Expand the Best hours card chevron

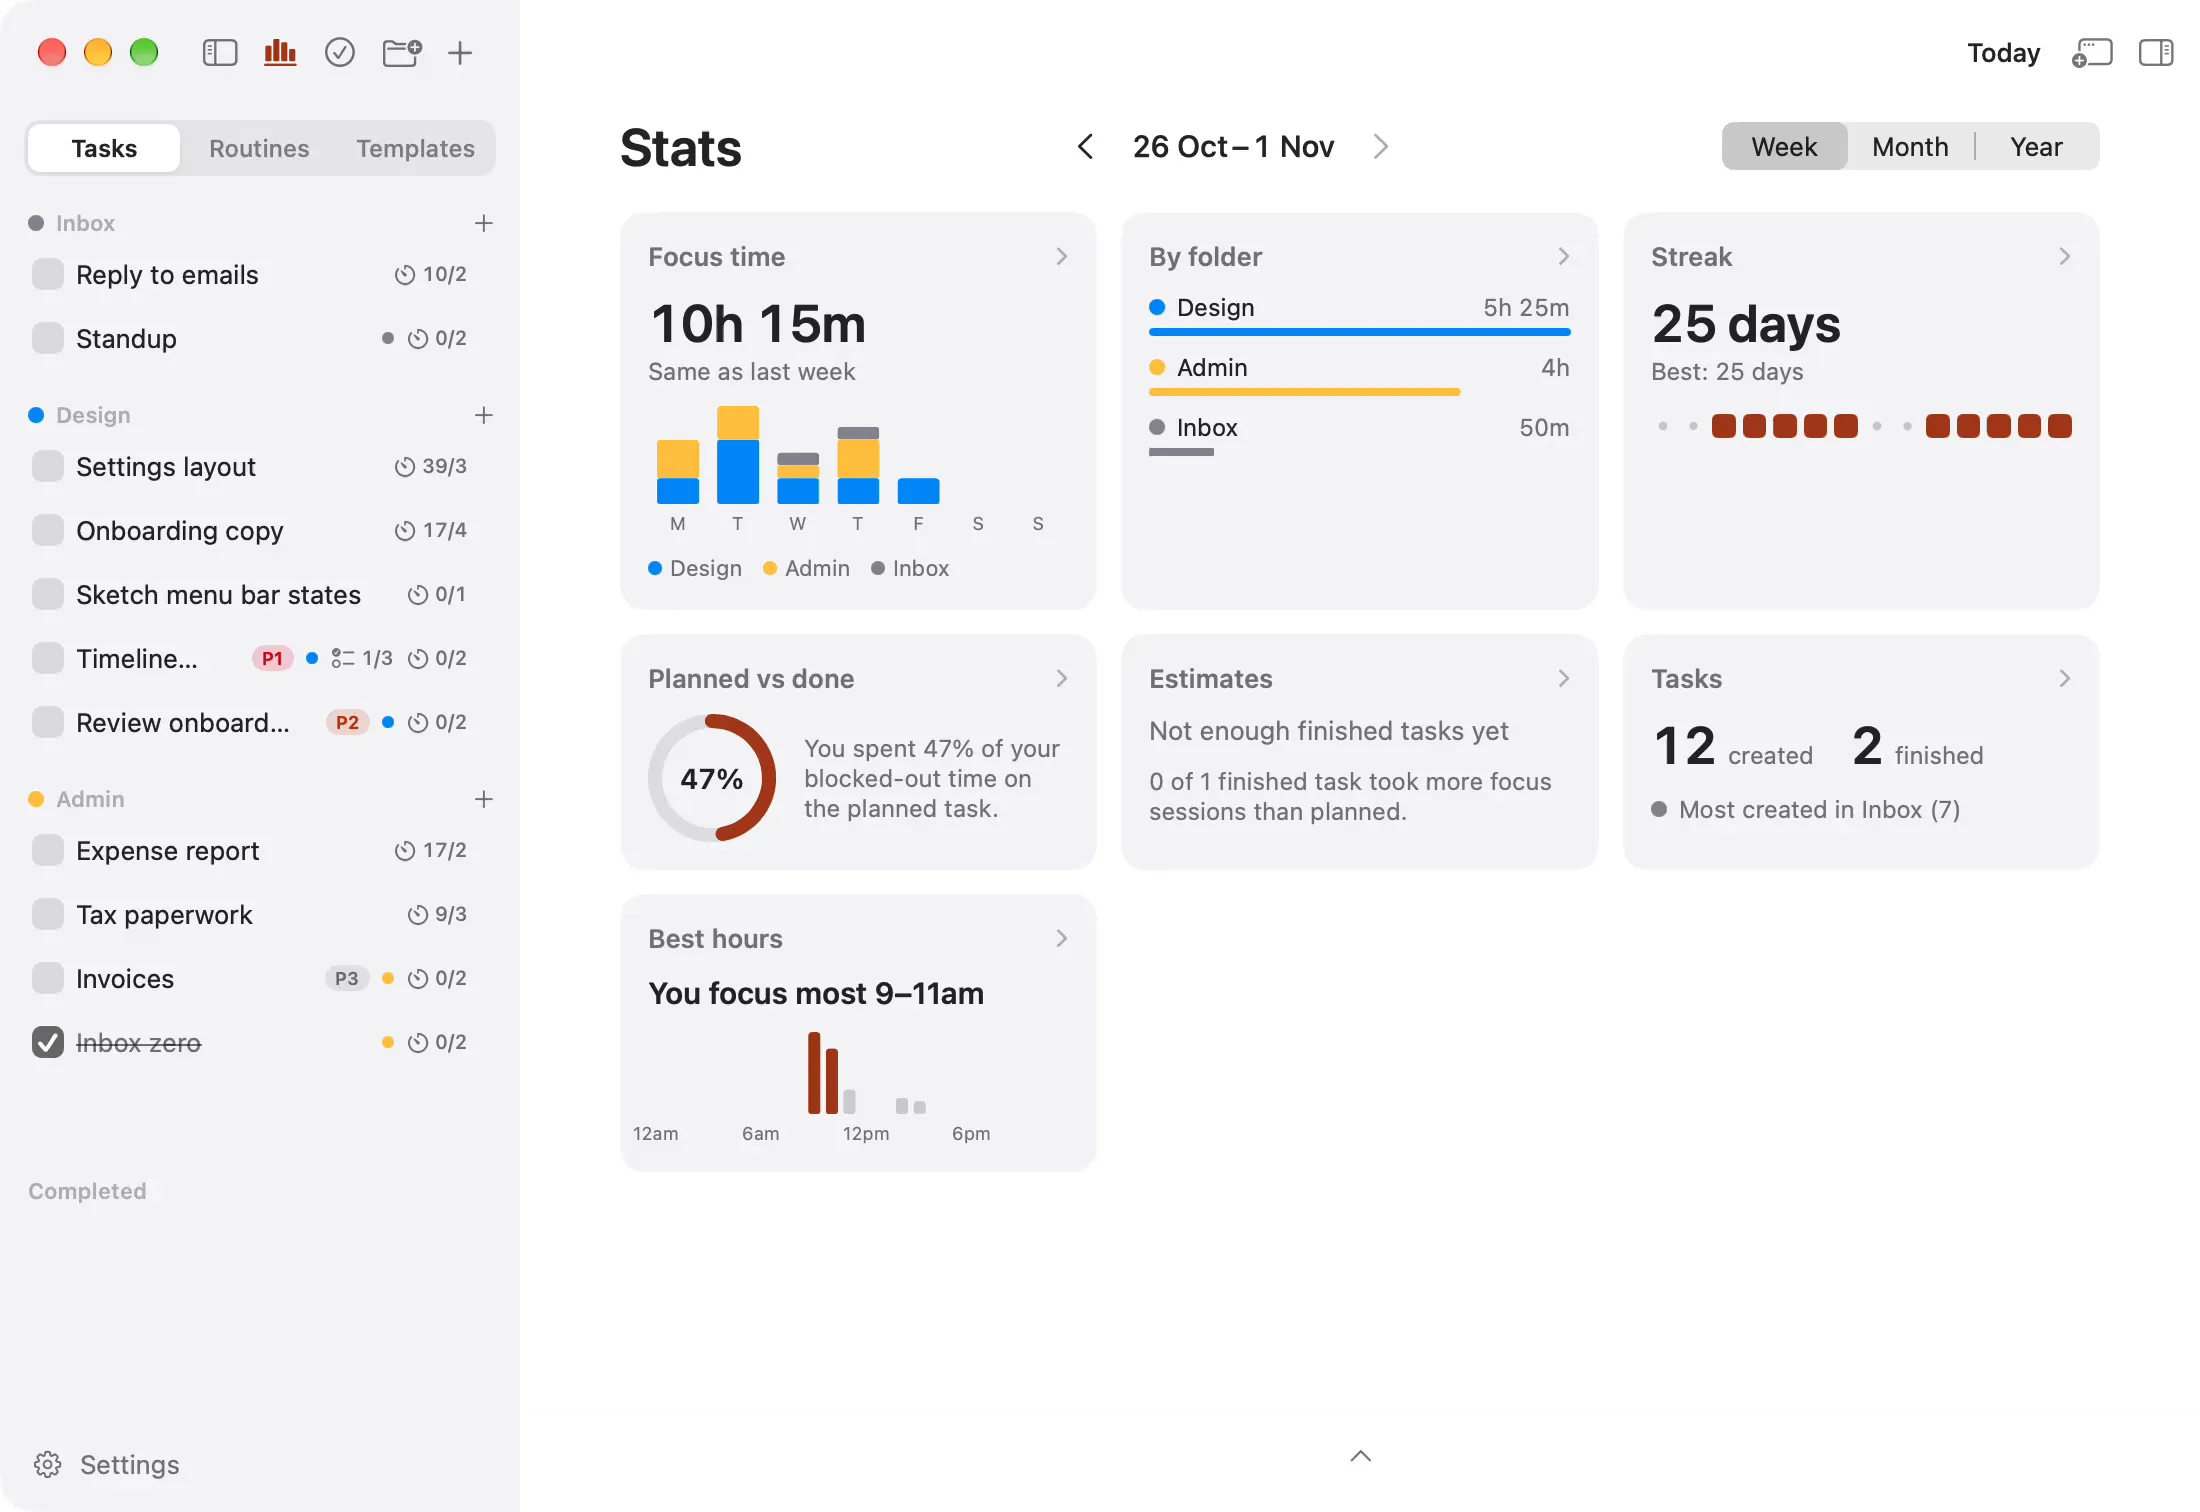[x=1062, y=939]
